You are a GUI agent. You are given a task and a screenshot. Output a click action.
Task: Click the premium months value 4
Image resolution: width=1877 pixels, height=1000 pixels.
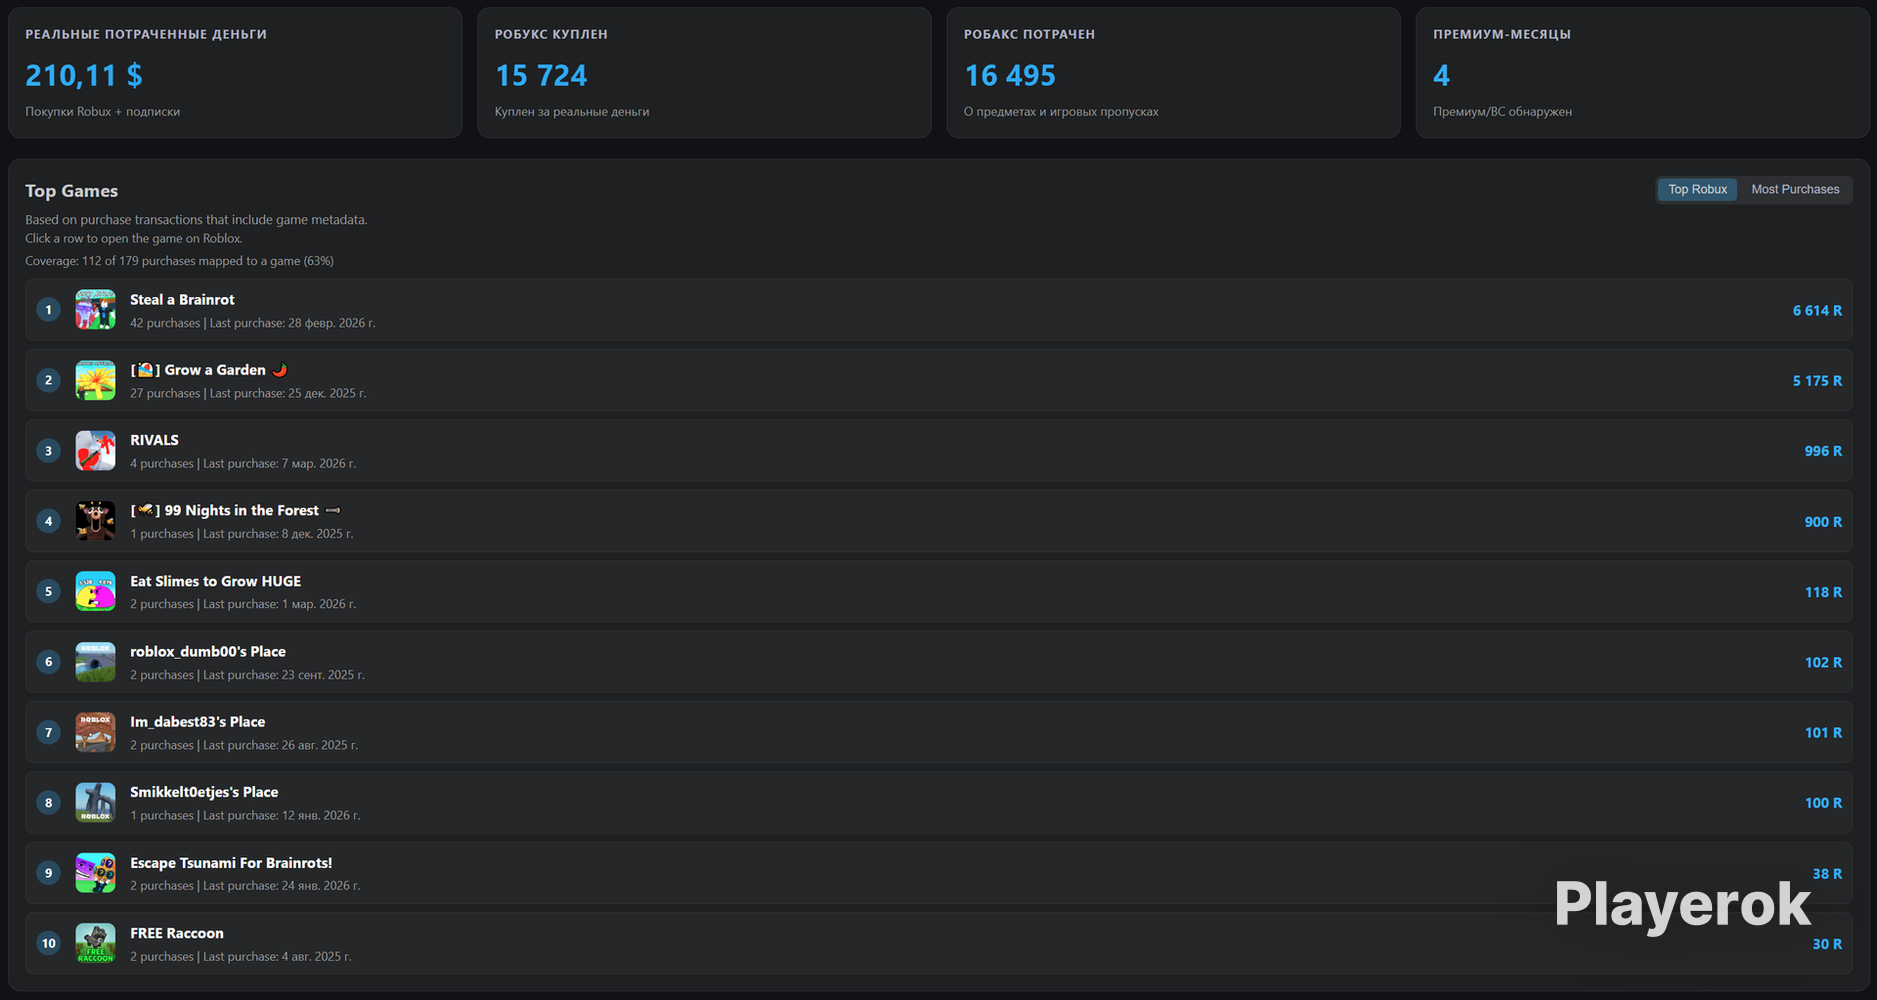click(x=1441, y=75)
